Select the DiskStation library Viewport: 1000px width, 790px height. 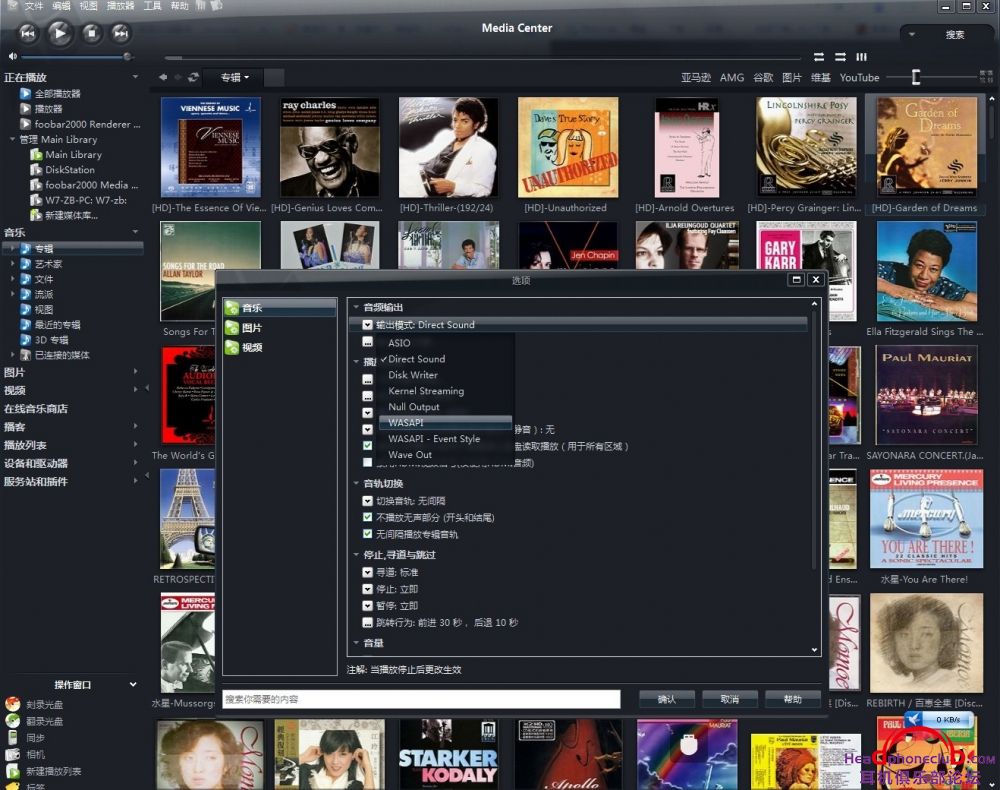click(x=70, y=170)
